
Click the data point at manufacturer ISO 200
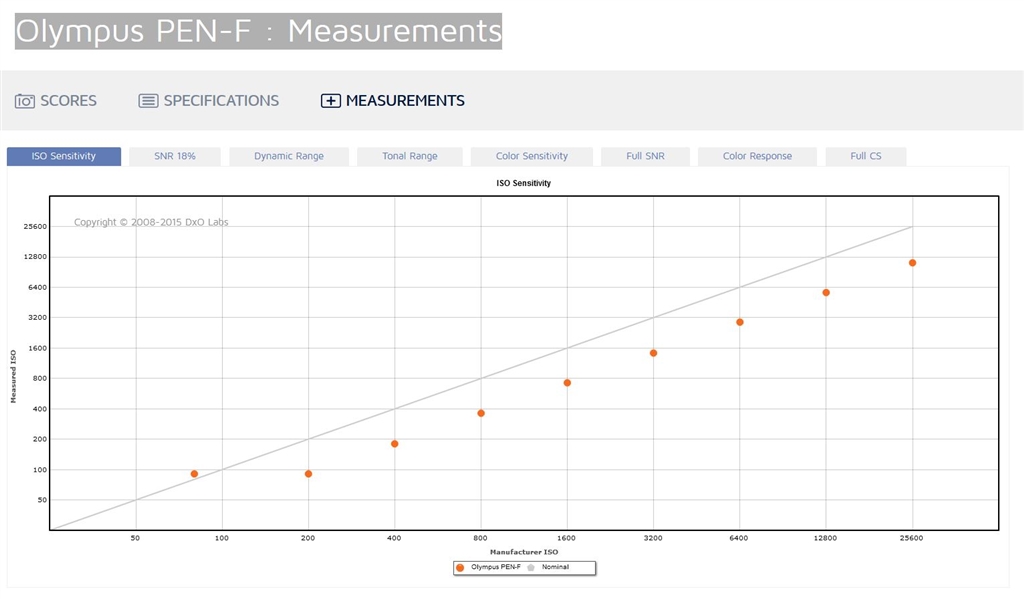coord(308,474)
